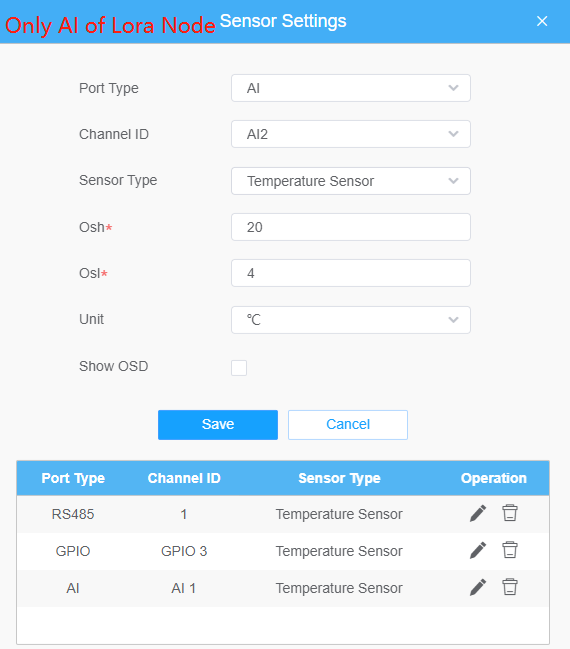This screenshot has width=570, height=649.
Task: Focus the Osh input field
Action: tap(351, 227)
